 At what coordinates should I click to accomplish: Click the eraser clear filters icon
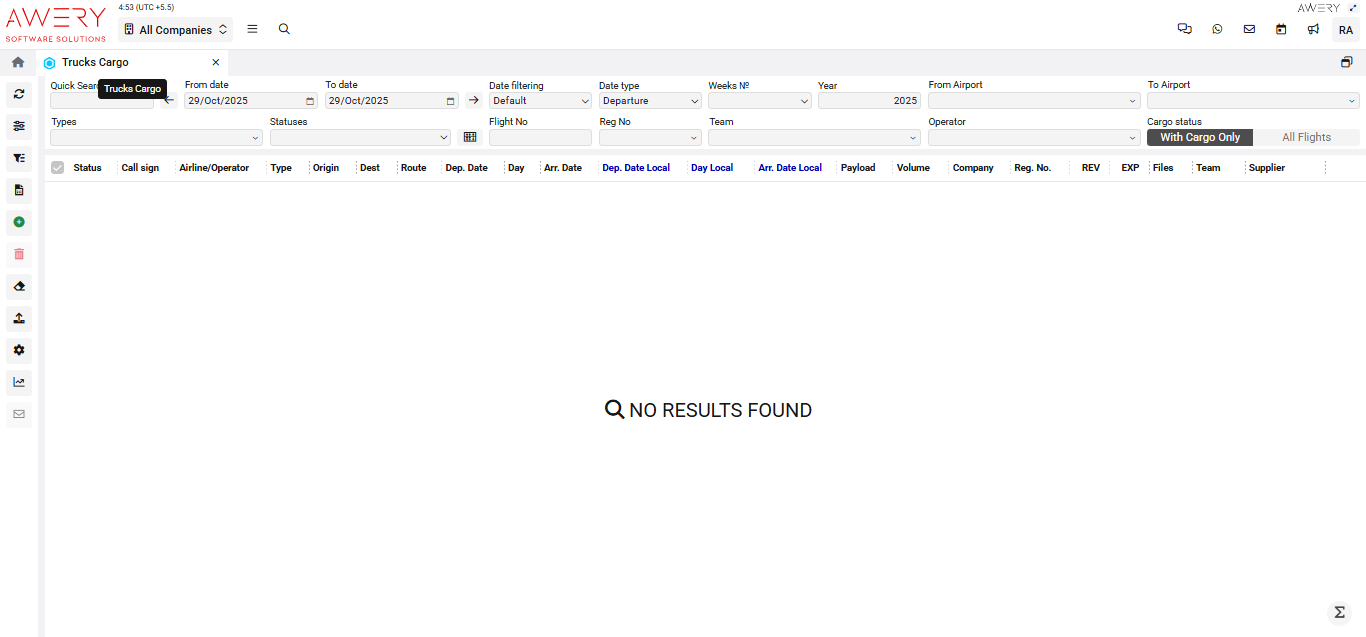tap(18, 286)
